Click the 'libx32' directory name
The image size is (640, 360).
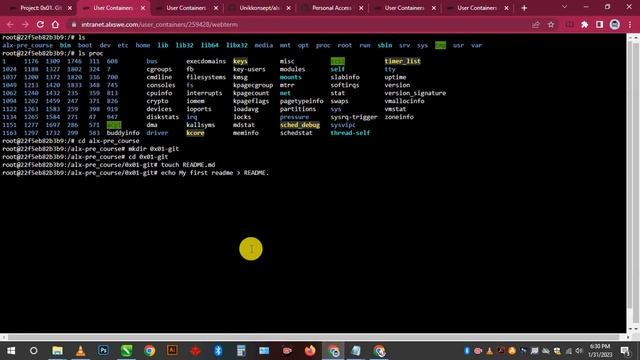point(237,45)
